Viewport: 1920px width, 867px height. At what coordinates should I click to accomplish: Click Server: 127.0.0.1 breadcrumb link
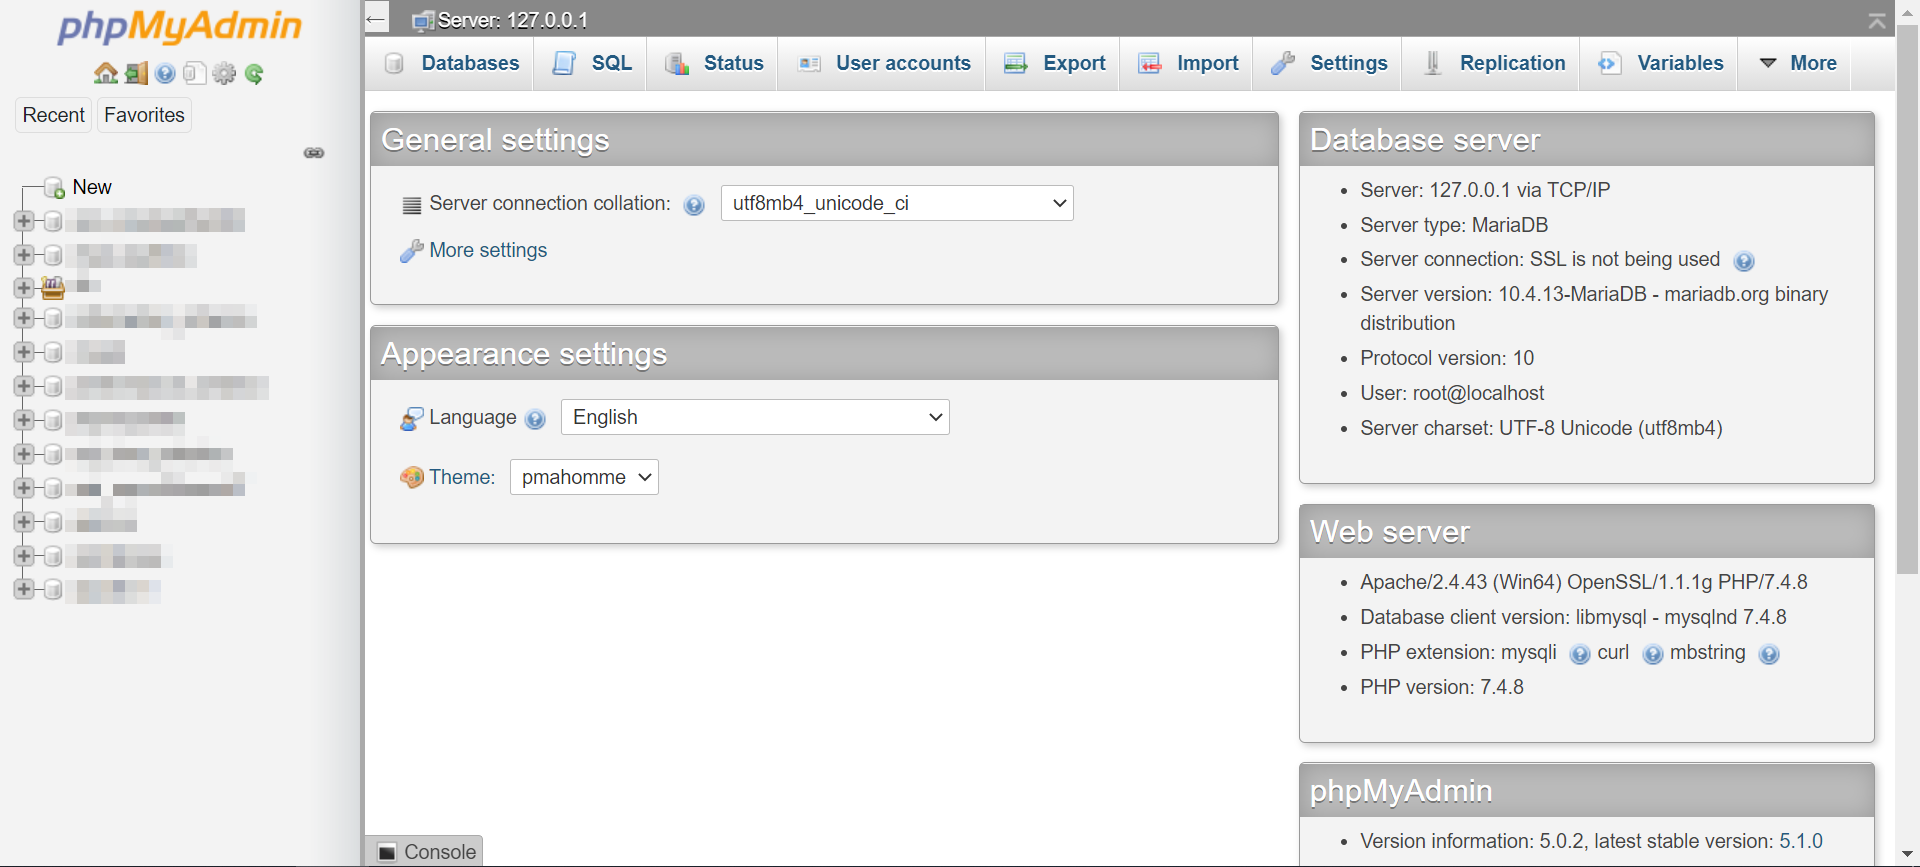point(513,20)
